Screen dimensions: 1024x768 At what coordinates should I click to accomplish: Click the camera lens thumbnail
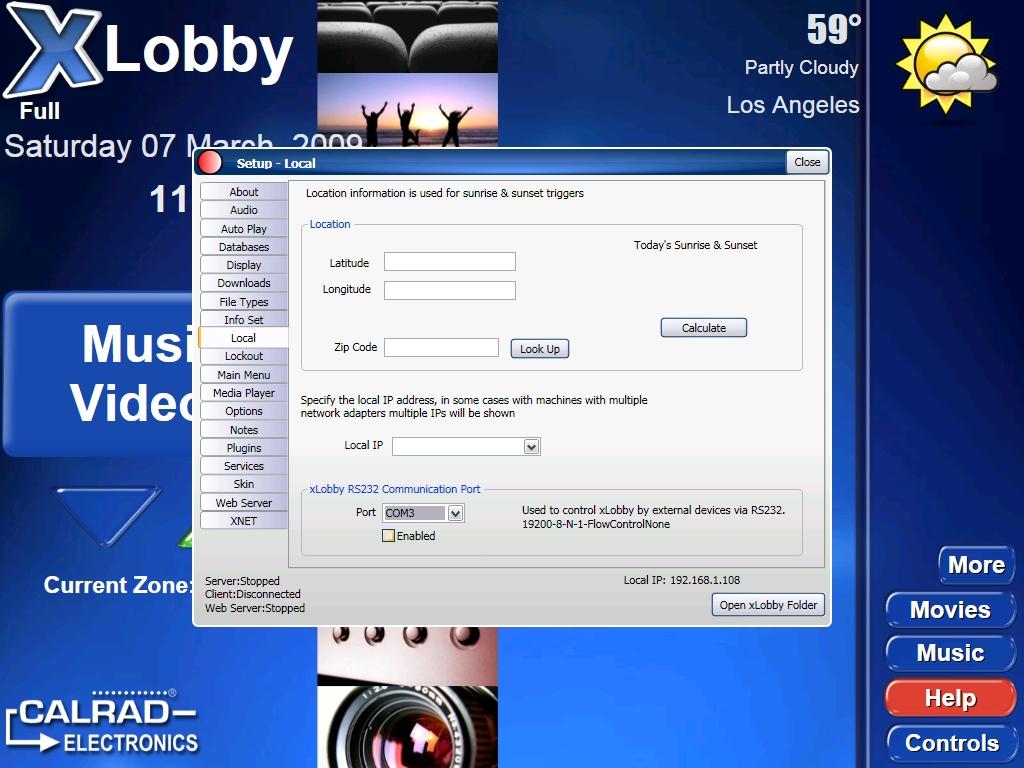[x=408, y=727]
